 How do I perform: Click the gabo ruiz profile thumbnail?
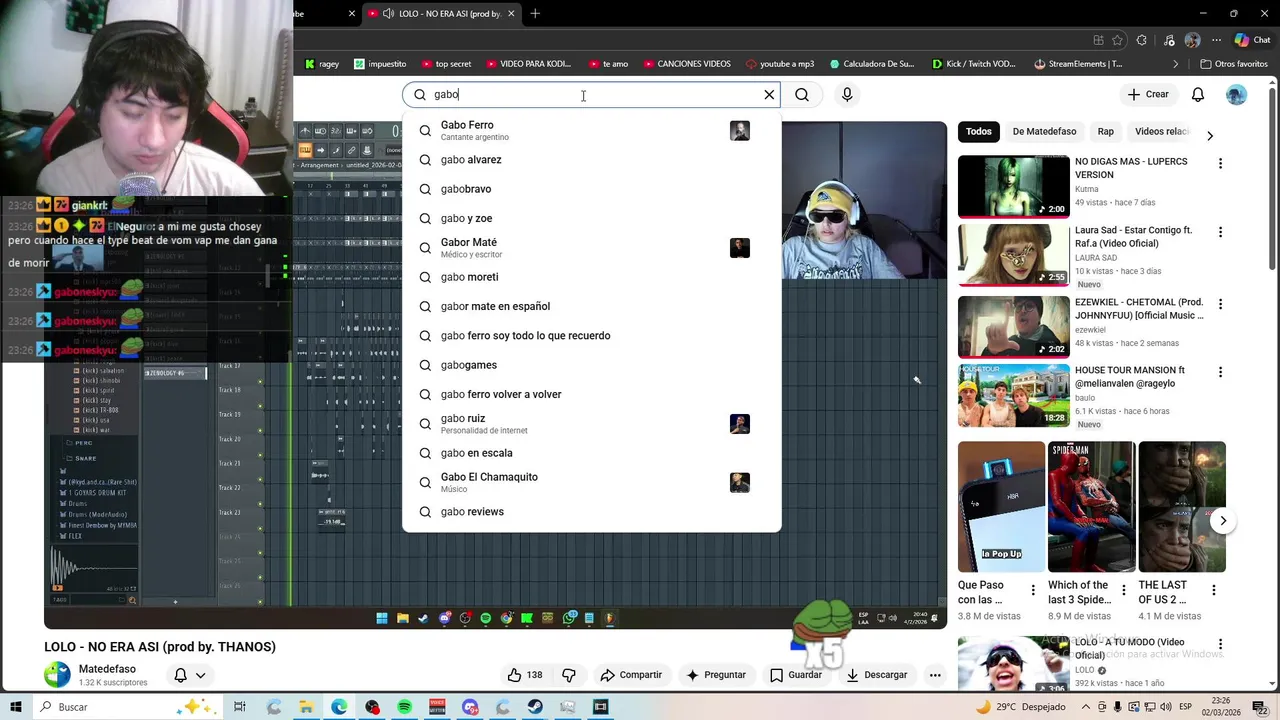click(740, 424)
